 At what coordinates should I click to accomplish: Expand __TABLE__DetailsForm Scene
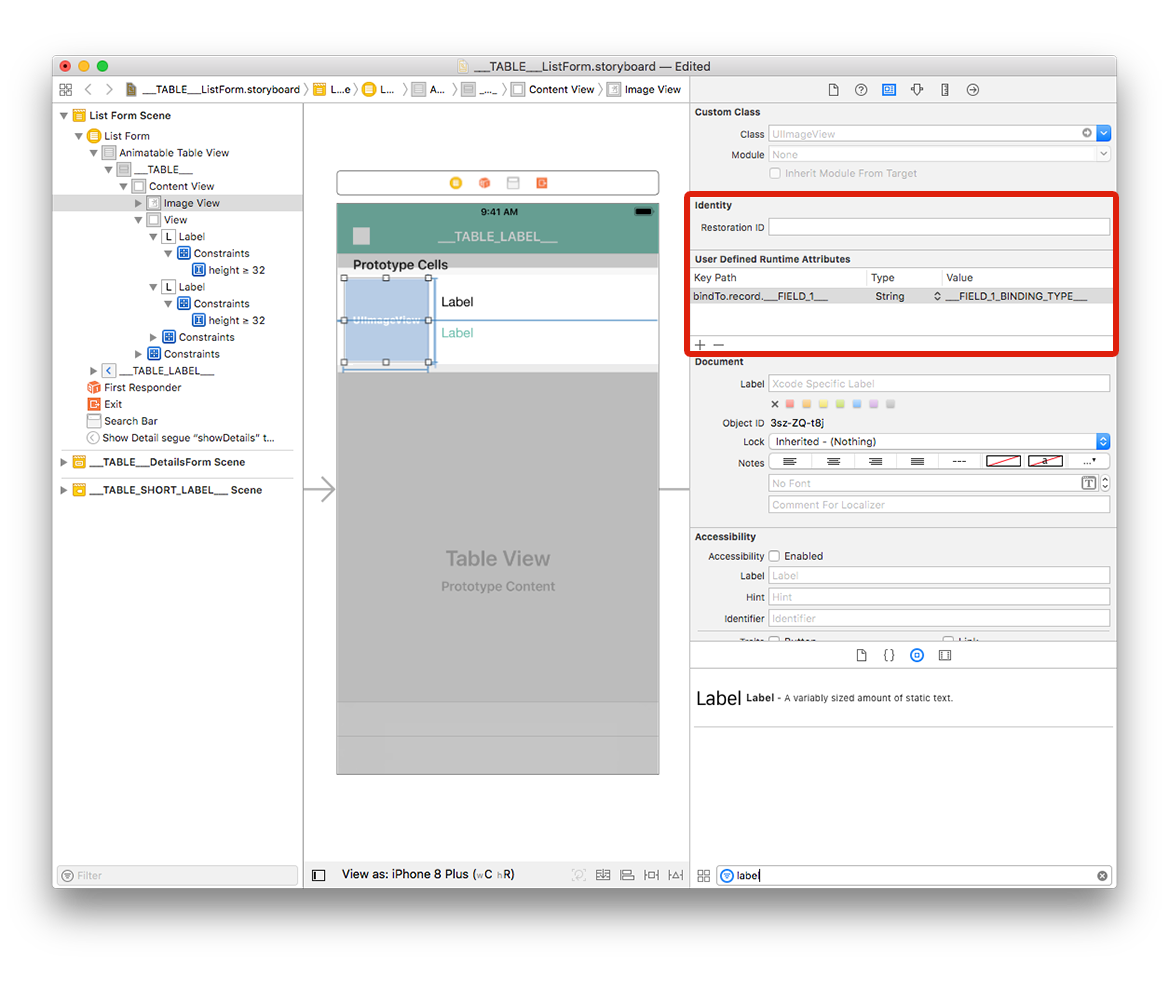click(64, 462)
